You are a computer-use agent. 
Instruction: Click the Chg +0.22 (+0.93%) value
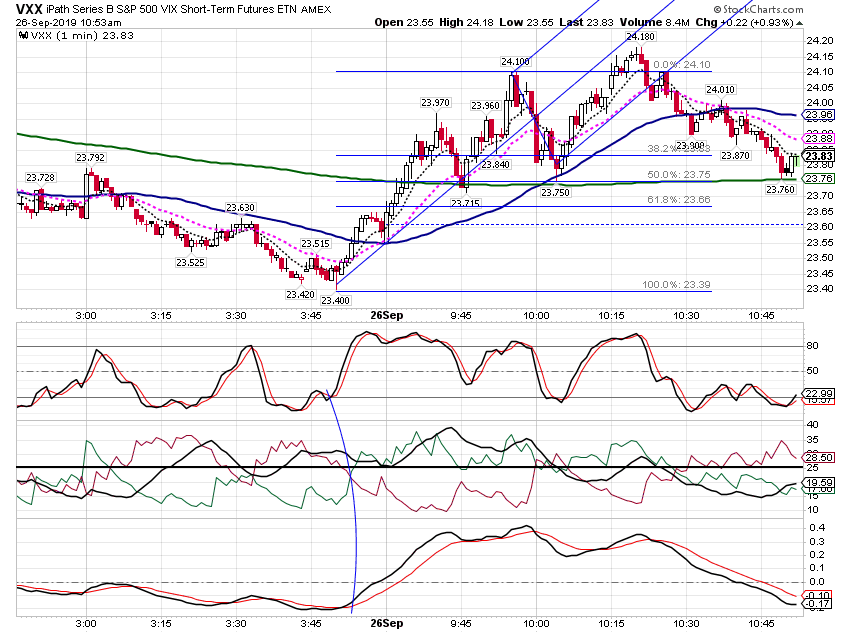[744, 22]
